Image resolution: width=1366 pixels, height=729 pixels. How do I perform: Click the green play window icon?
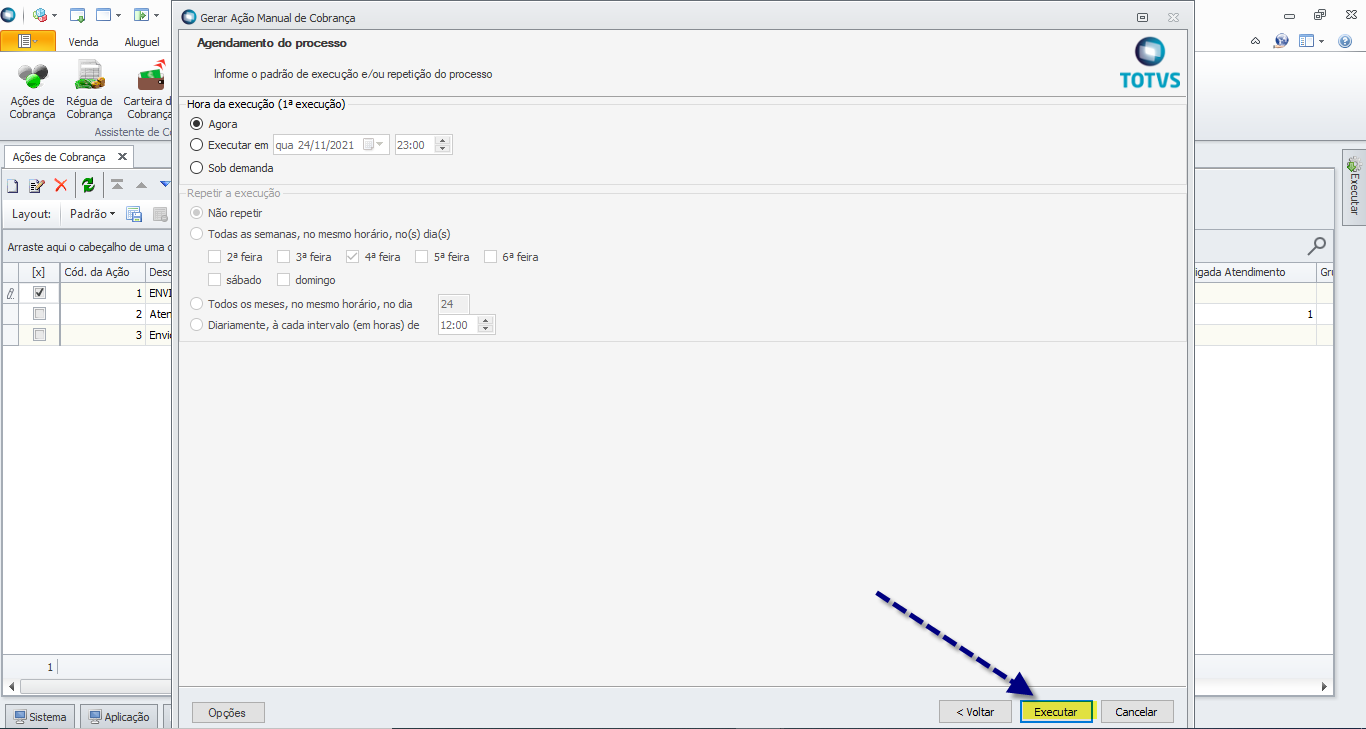141,15
